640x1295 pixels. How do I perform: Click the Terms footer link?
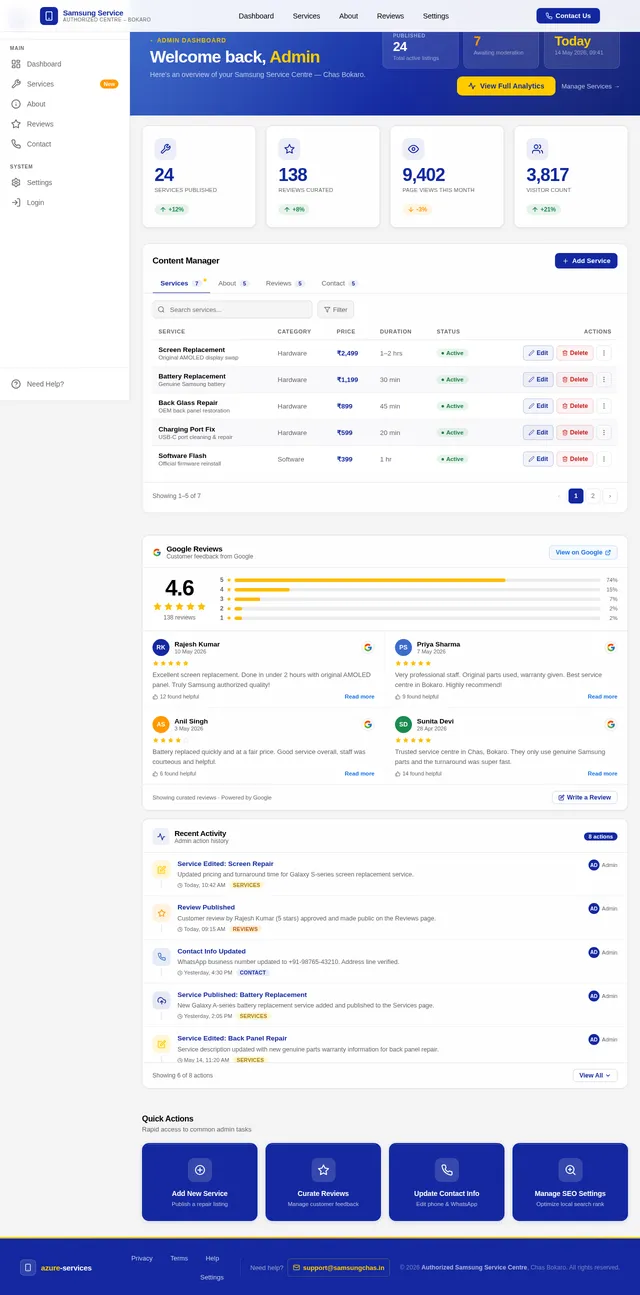point(179,1258)
